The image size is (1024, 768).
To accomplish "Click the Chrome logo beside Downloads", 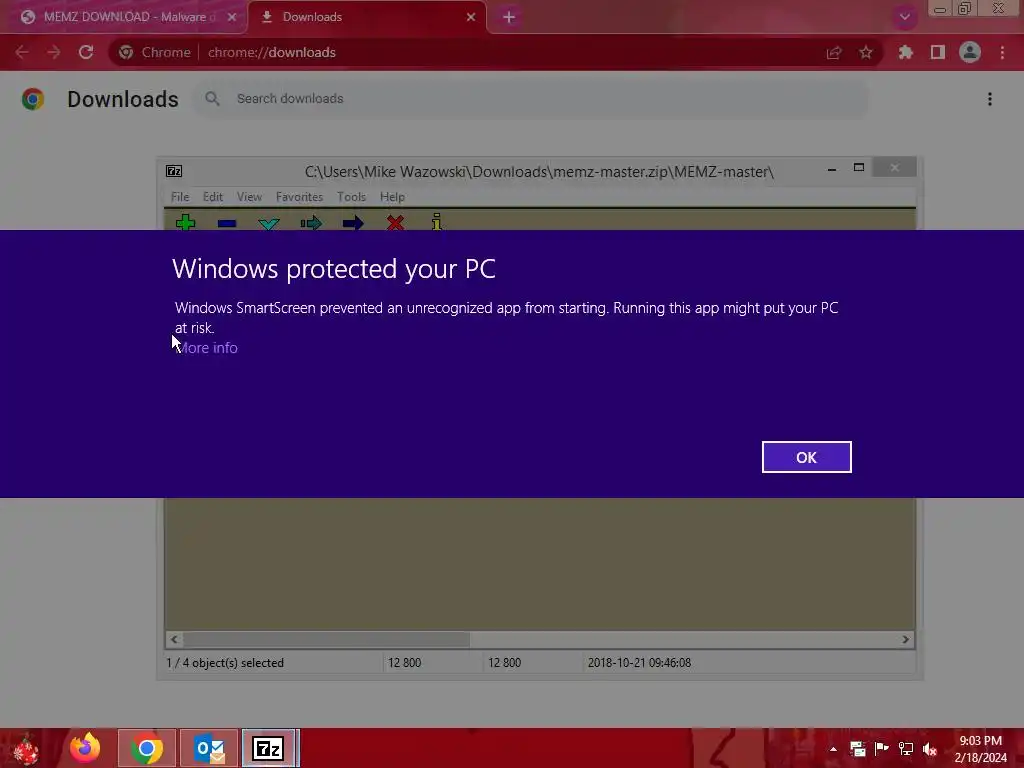I will (x=33, y=99).
